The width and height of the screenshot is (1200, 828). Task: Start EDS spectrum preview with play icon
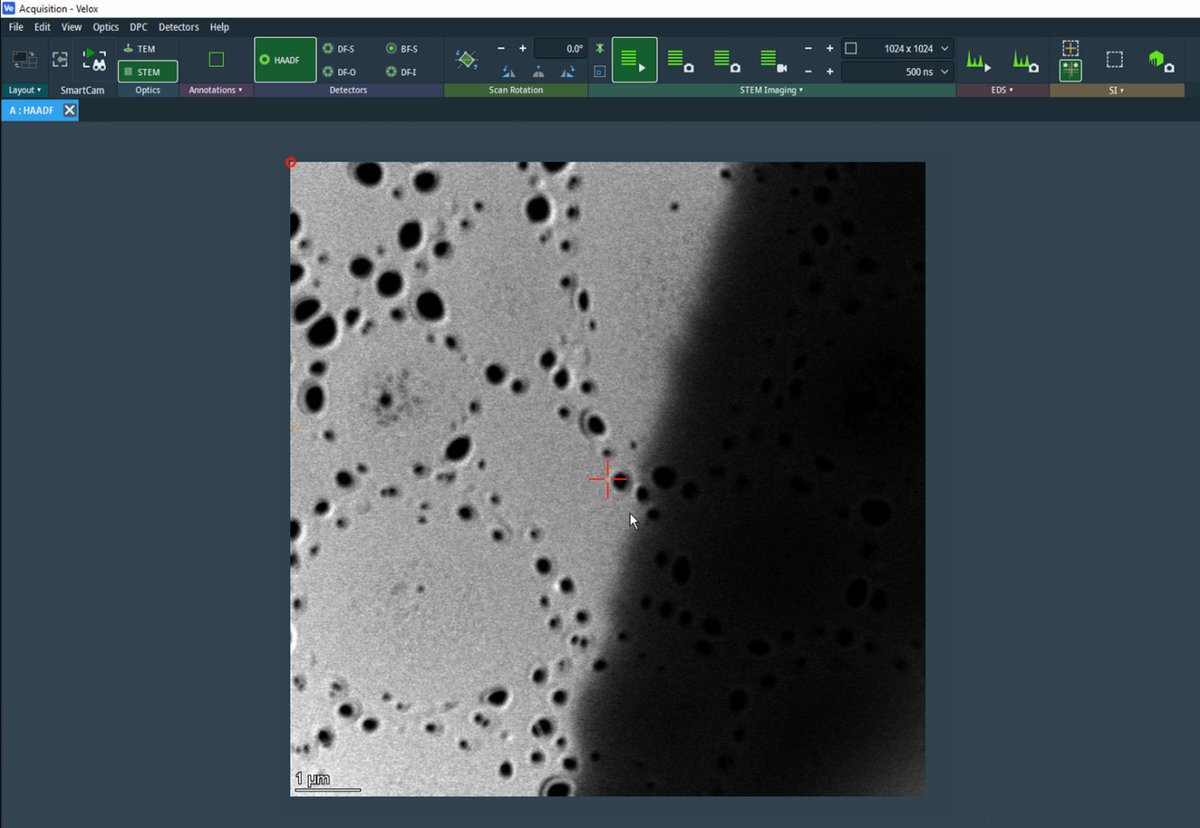point(978,61)
